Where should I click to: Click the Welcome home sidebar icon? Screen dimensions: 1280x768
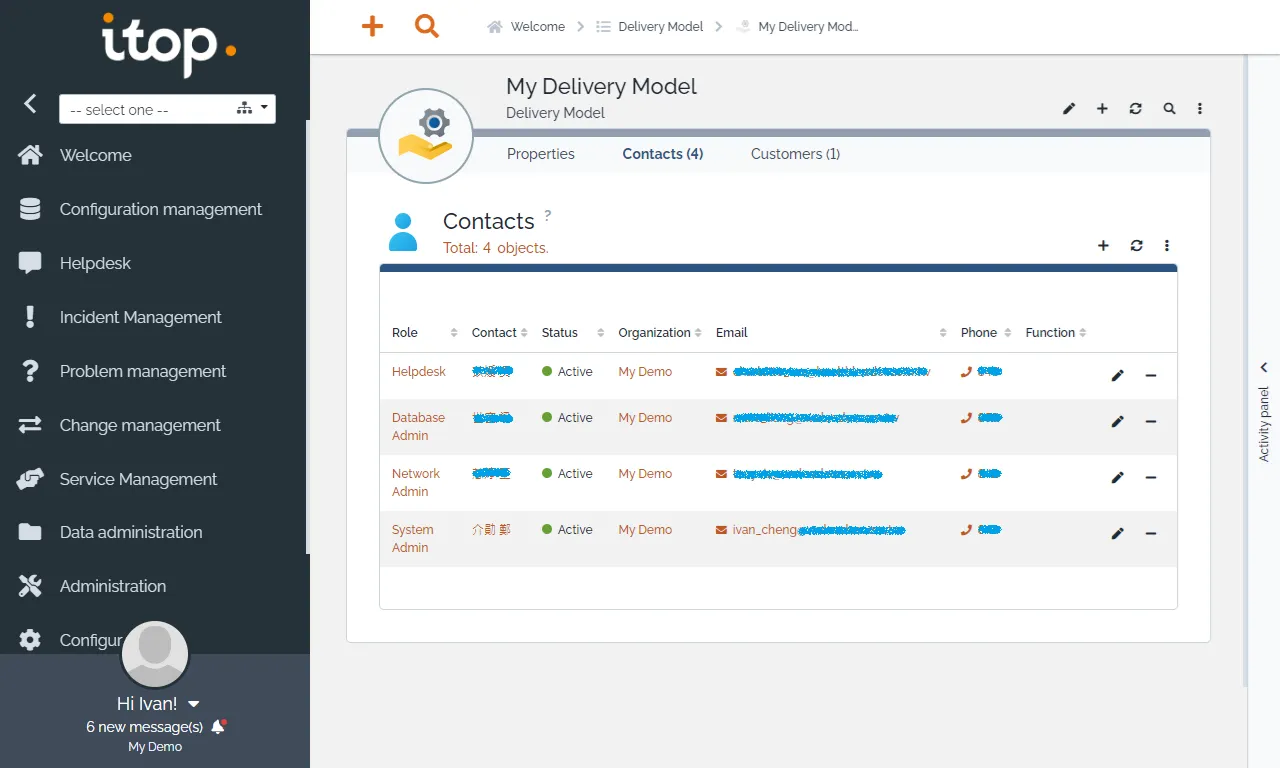pyautogui.click(x=30, y=155)
